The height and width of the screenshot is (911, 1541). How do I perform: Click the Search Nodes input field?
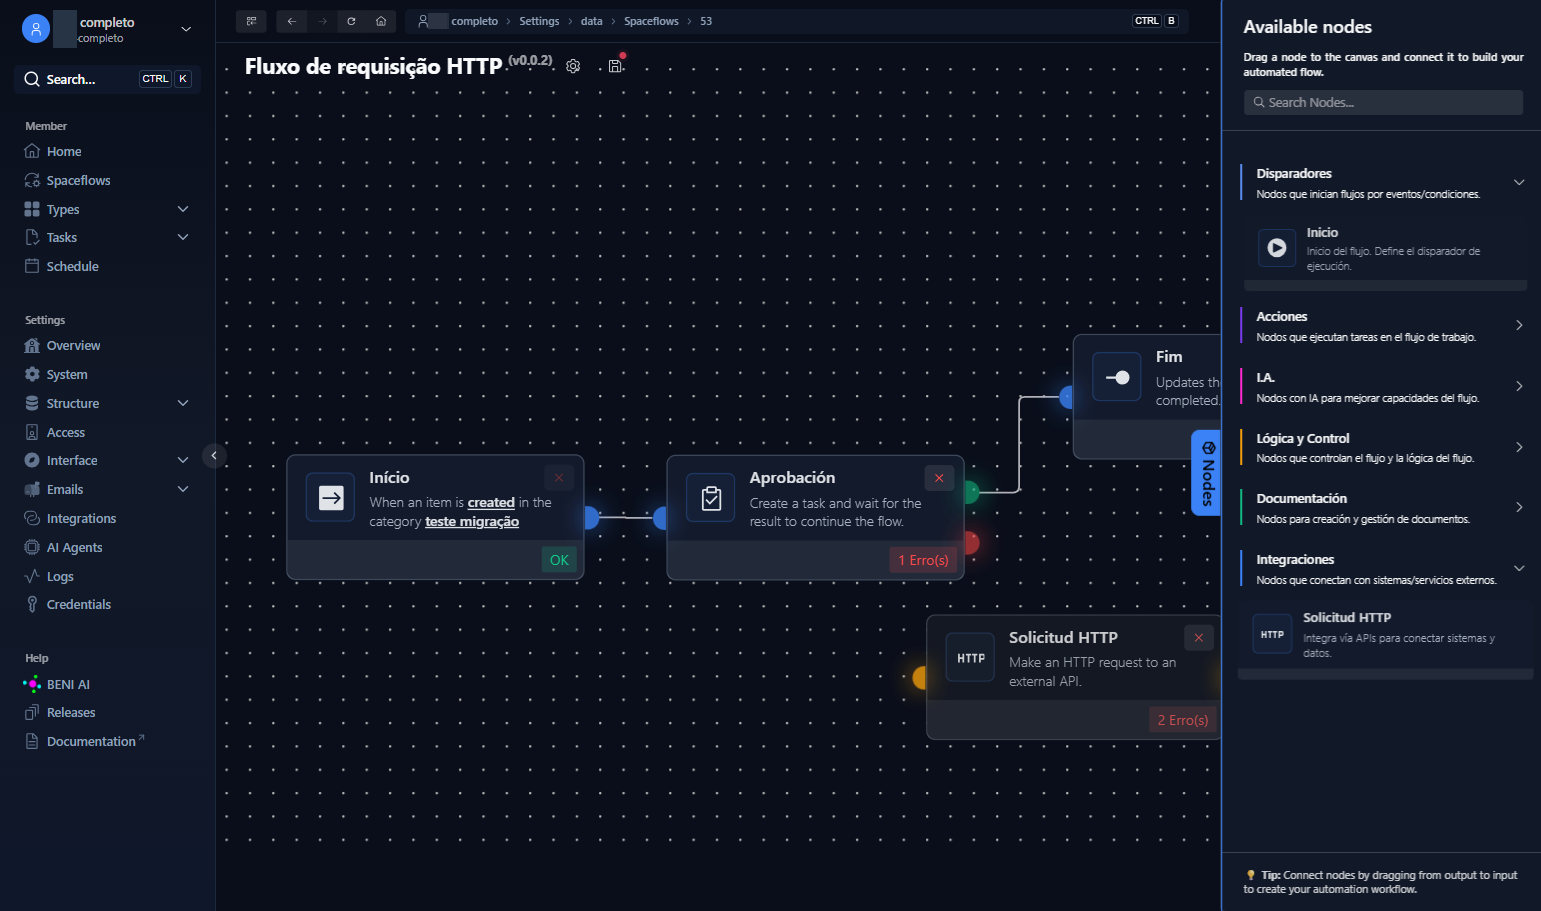(1383, 102)
